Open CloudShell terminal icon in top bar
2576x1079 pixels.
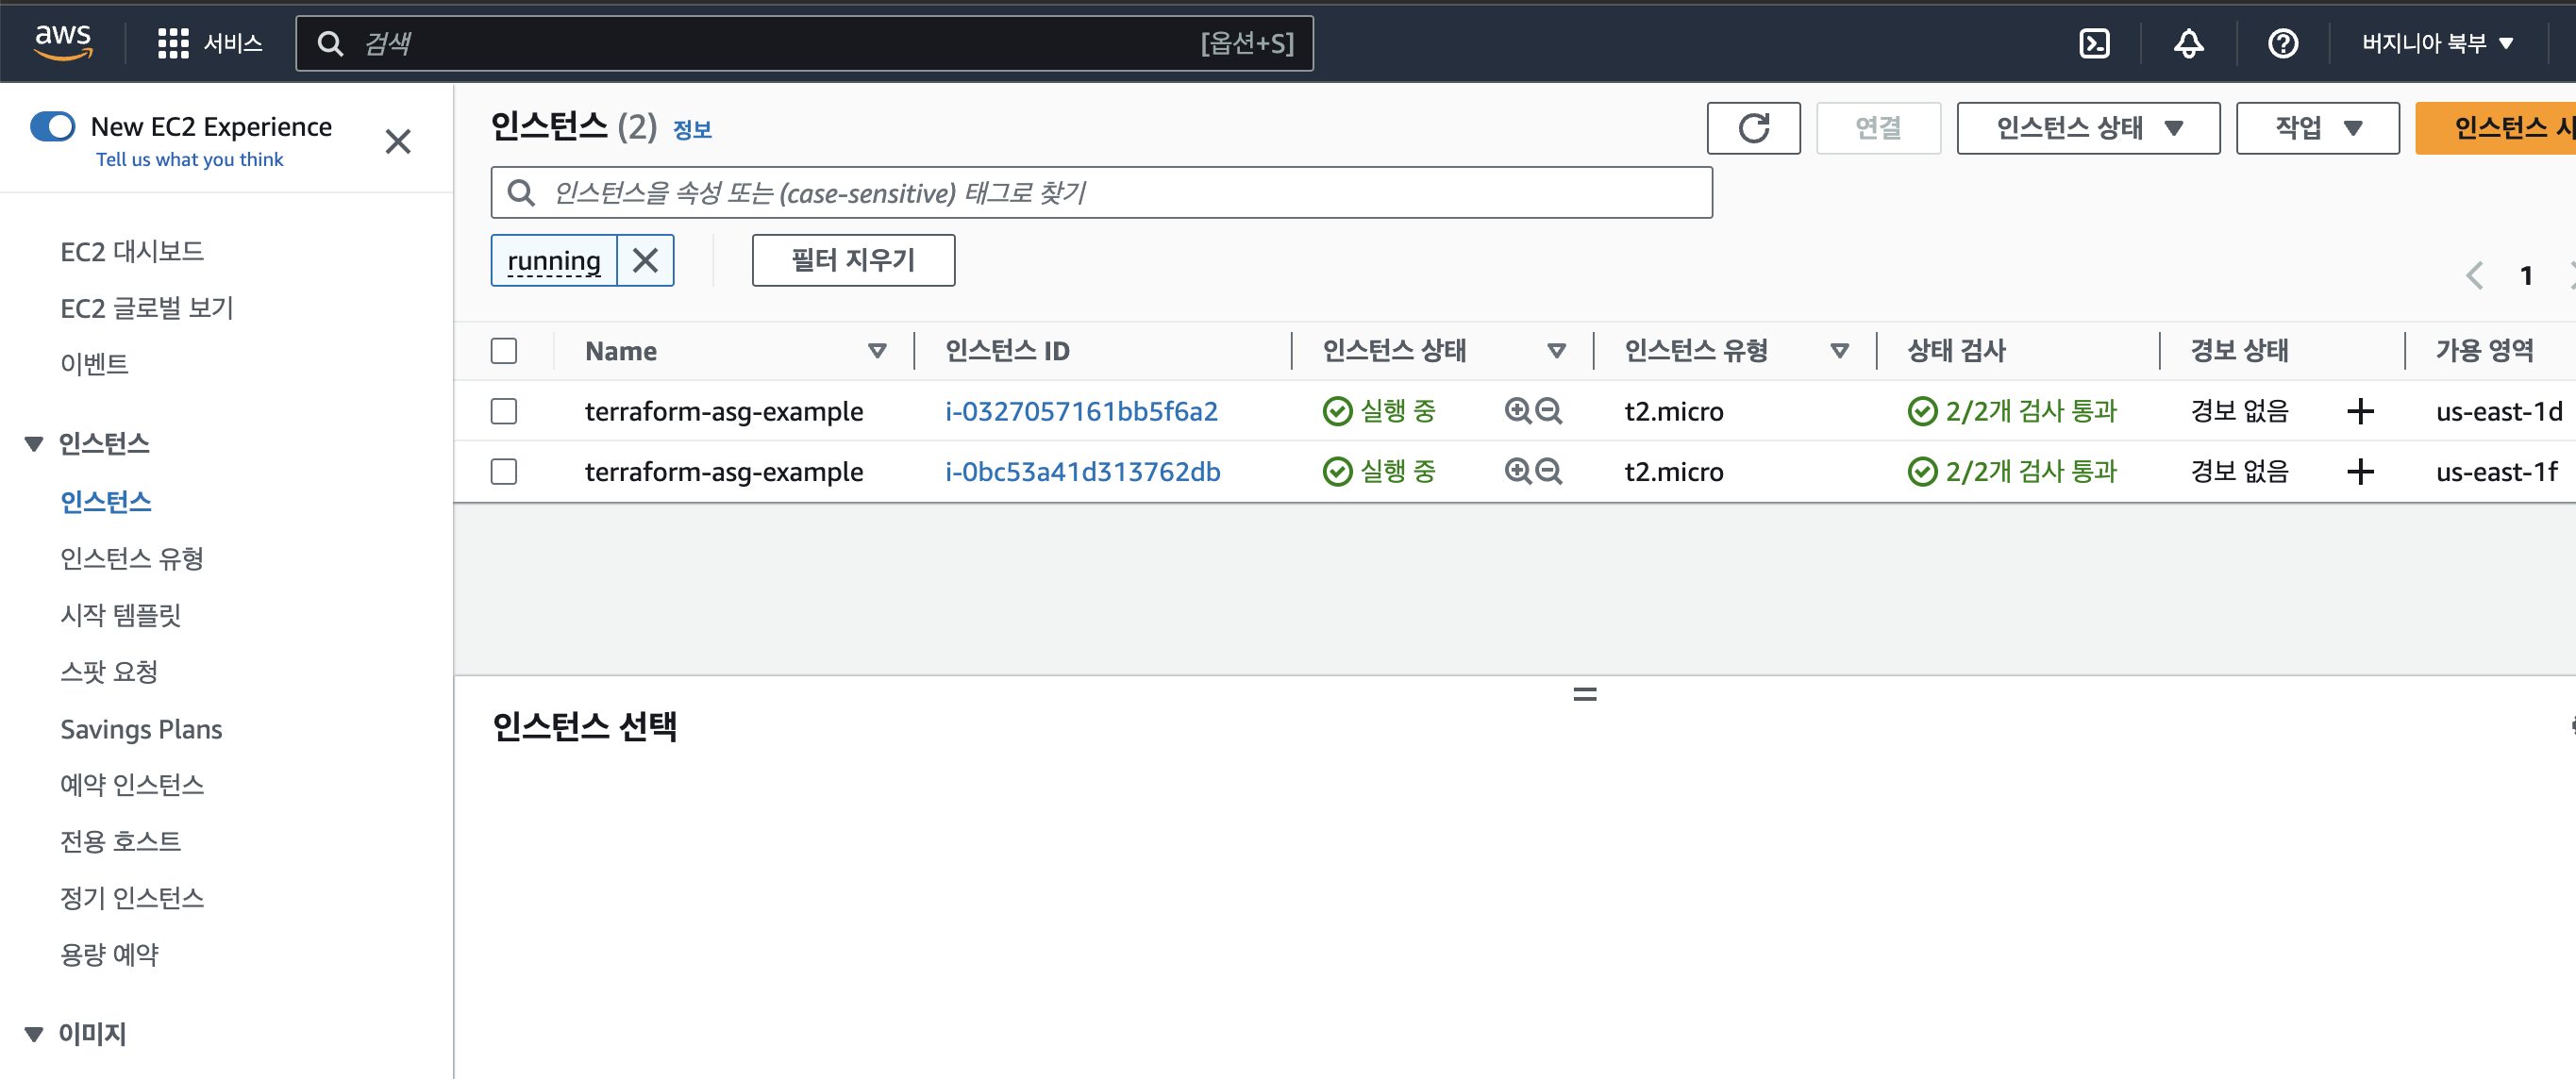tap(2094, 43)
